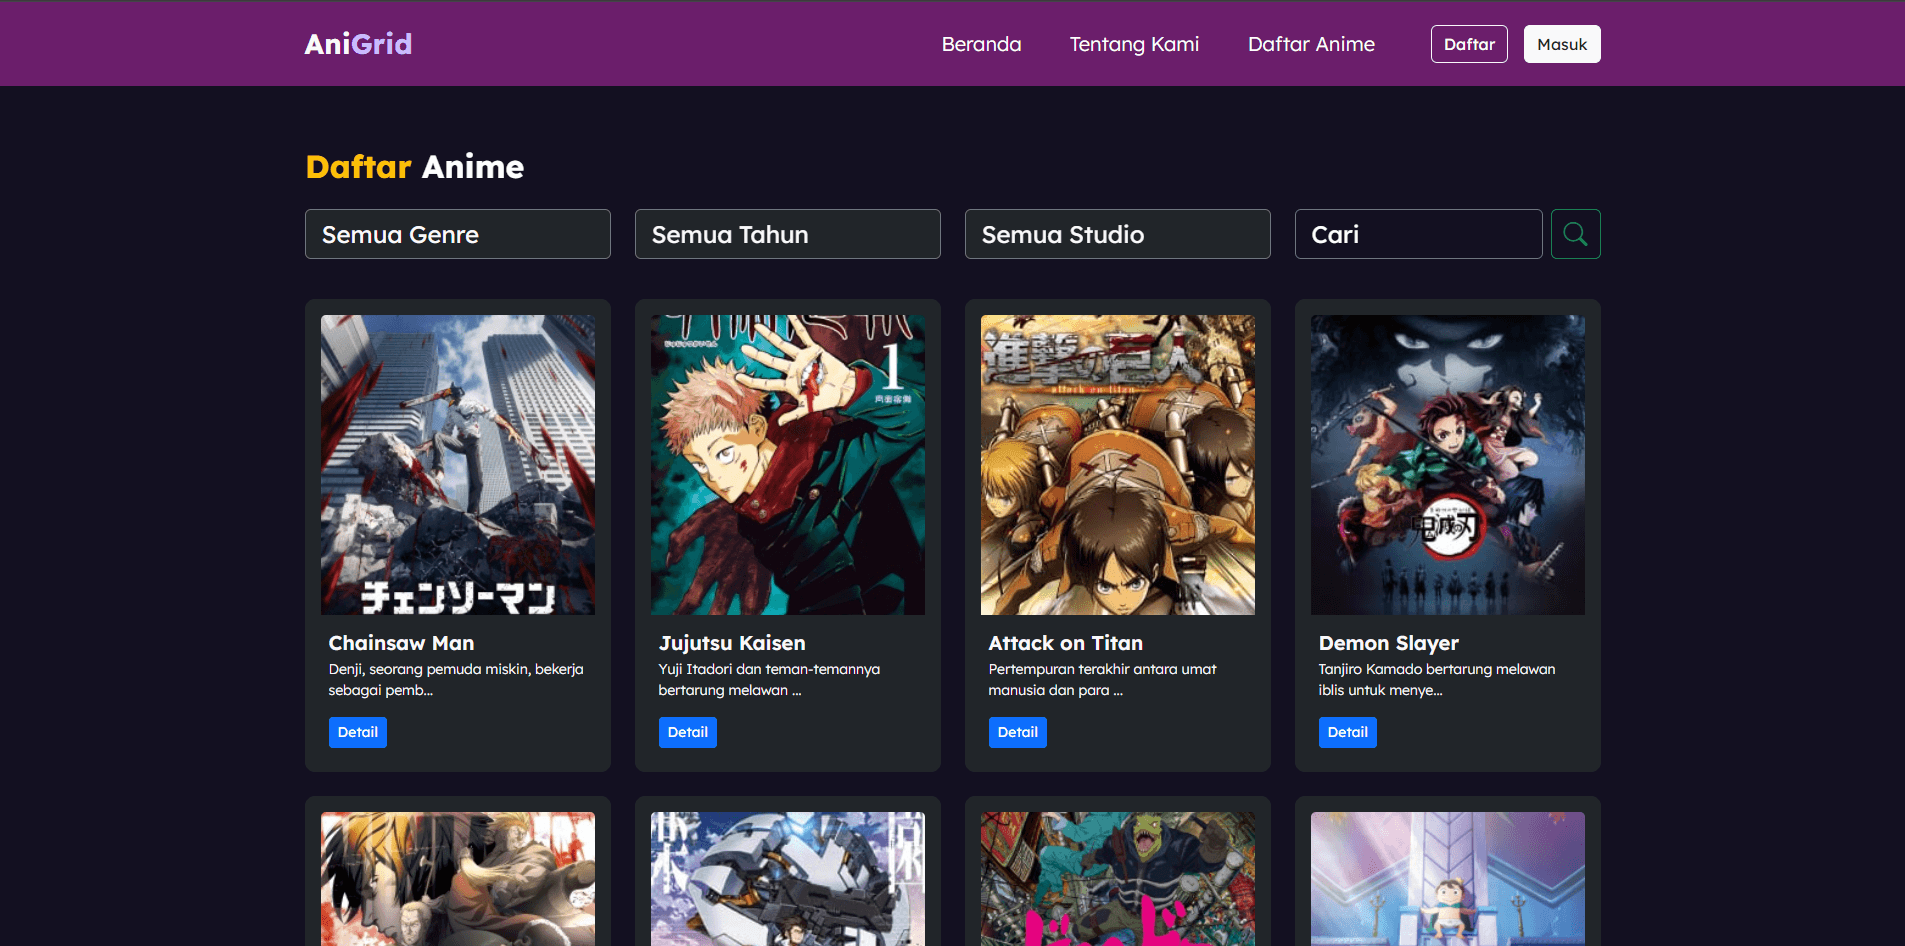This screenshot has width=1905, height=946.
Task: Click the mecha robot poster below Jujutsu Kaisen
Action: pyautogui.click(x=788, y=879)
